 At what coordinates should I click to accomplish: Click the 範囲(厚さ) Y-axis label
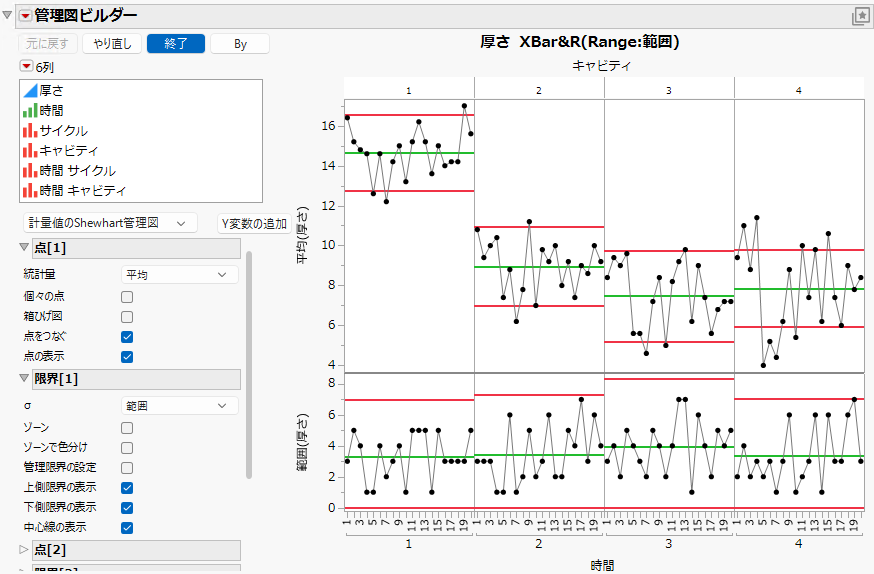click(302, 442)
